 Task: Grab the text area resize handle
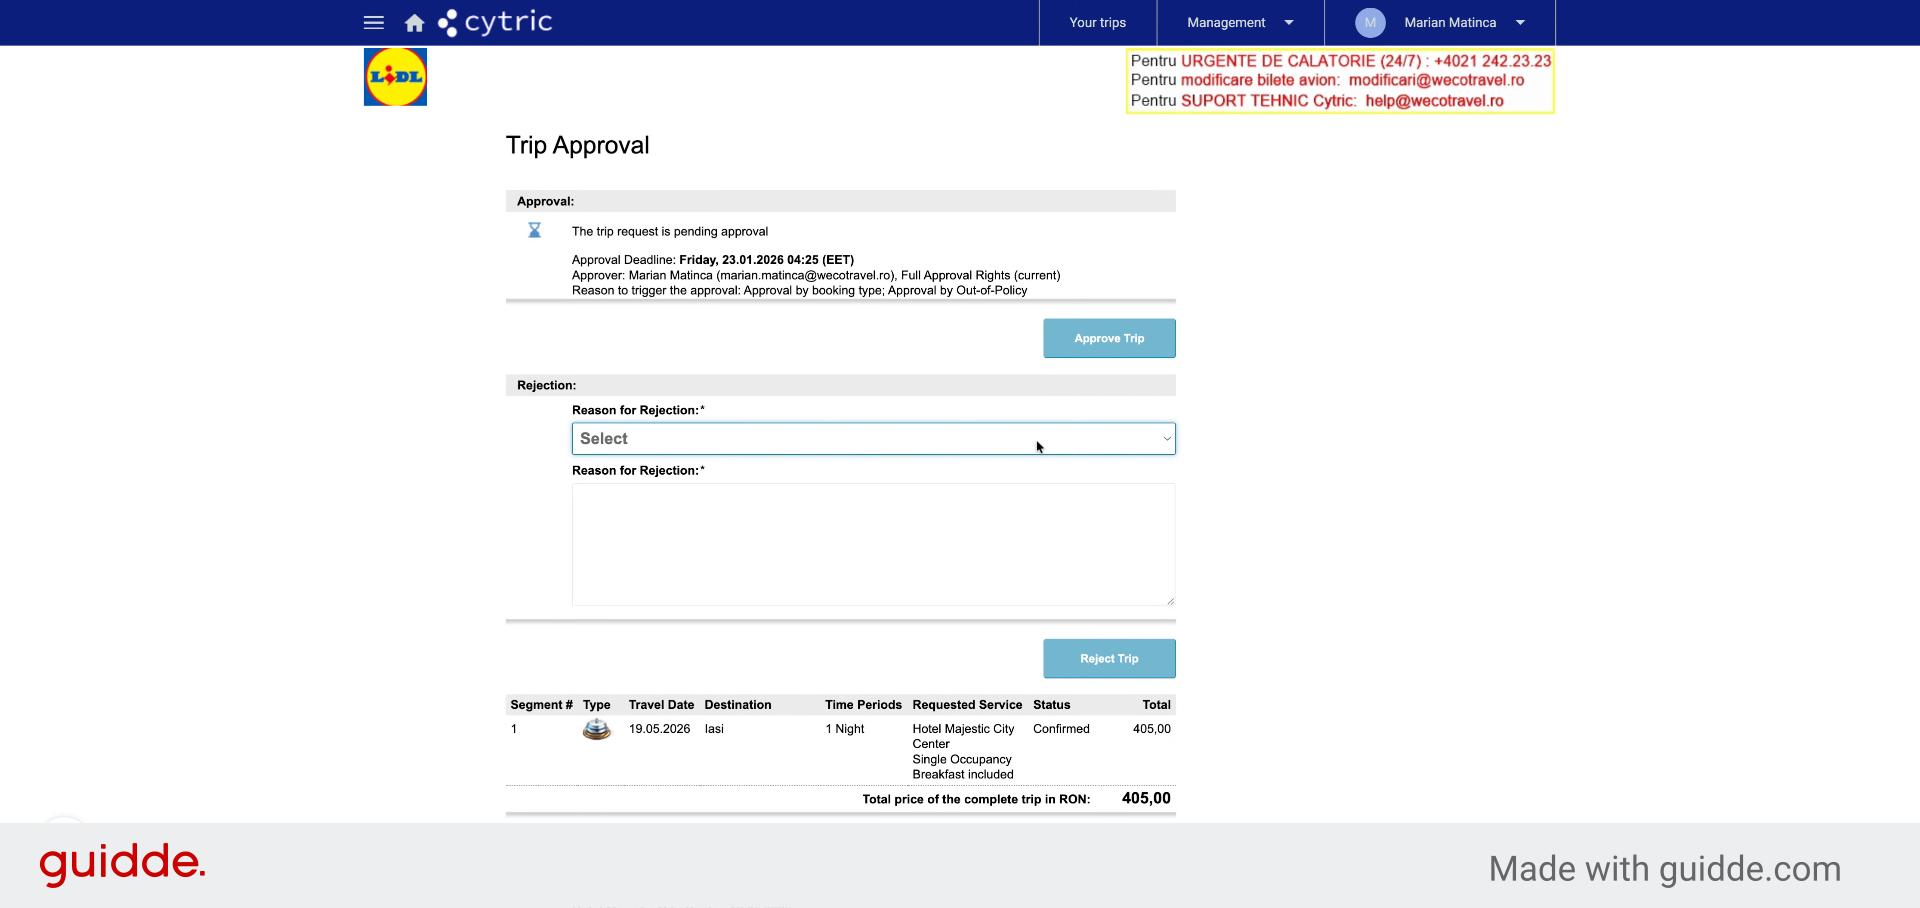tap(1169, 600)
